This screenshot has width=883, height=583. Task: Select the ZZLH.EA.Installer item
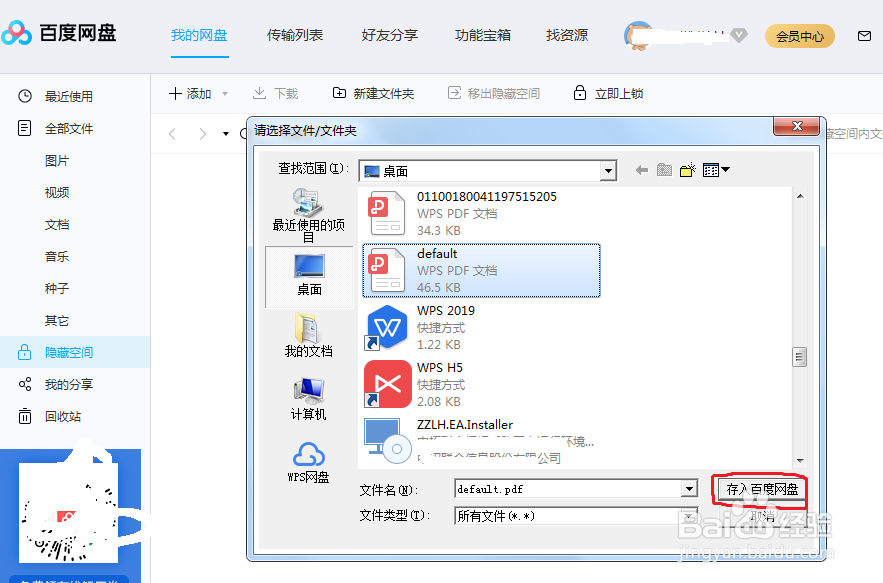point(481,441)
